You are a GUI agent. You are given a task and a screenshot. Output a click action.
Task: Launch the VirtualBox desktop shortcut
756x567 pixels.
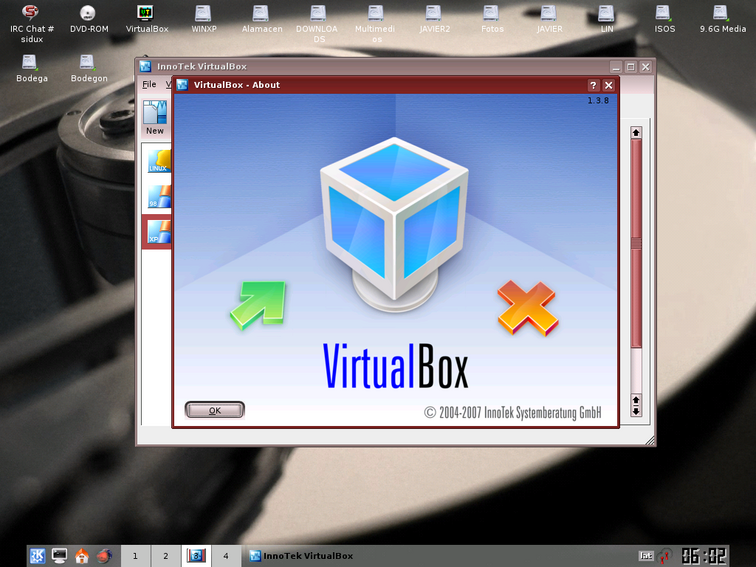tap(147, 19)
